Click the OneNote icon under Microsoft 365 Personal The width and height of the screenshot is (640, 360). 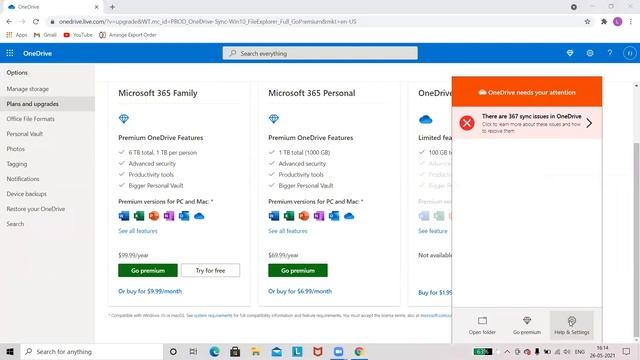[319, 216]
